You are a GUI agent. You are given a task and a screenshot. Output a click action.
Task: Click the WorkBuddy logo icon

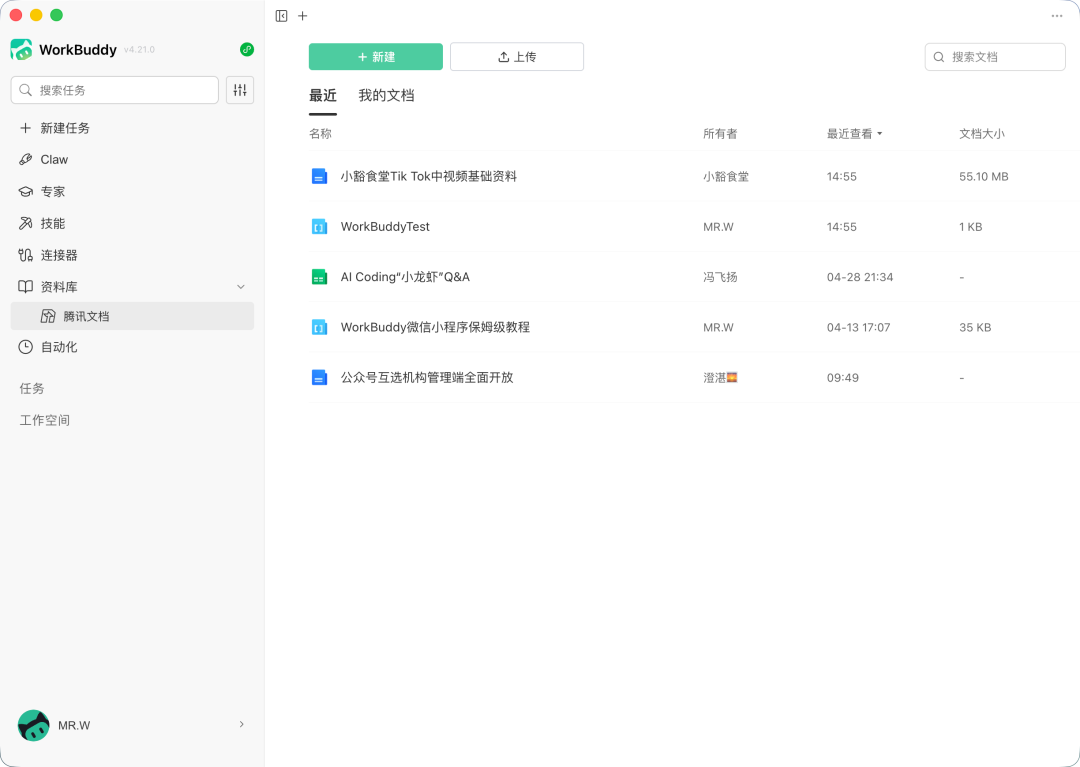(x=21, y=50)
